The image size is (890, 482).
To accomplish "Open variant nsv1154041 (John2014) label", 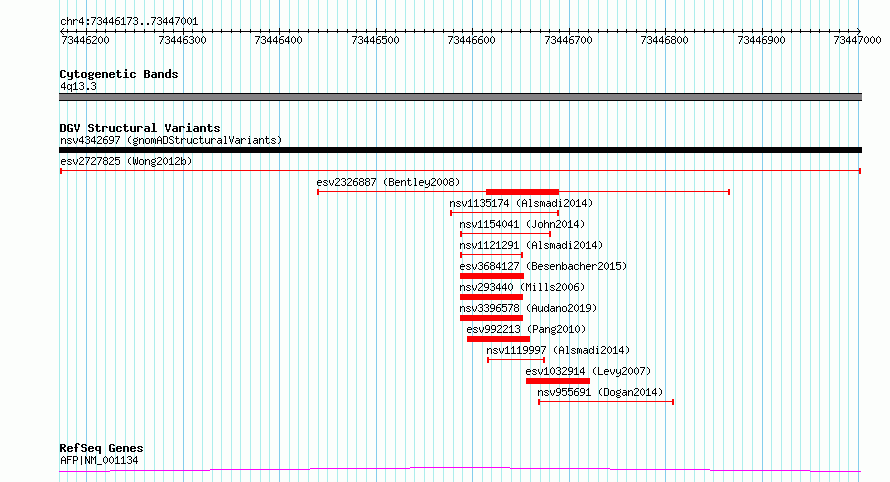I will click(522, 224).
